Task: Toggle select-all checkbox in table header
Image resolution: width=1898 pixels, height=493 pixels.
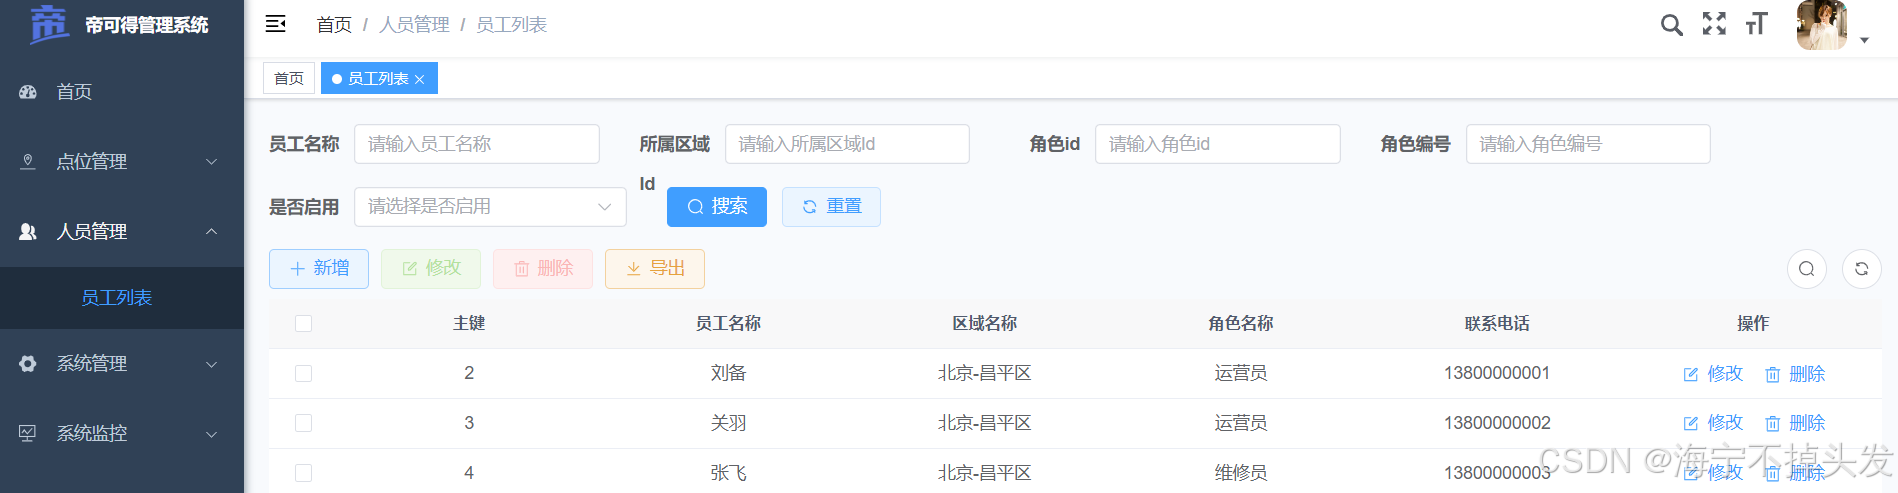Action: pyautogui.click(x=304, y=324)
